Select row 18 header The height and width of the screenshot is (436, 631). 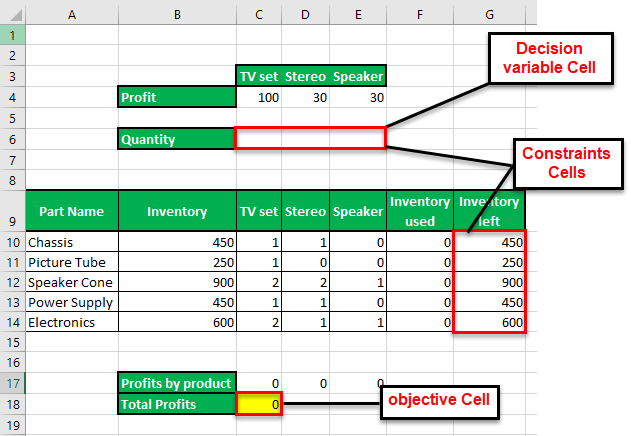tap(12, 404)
